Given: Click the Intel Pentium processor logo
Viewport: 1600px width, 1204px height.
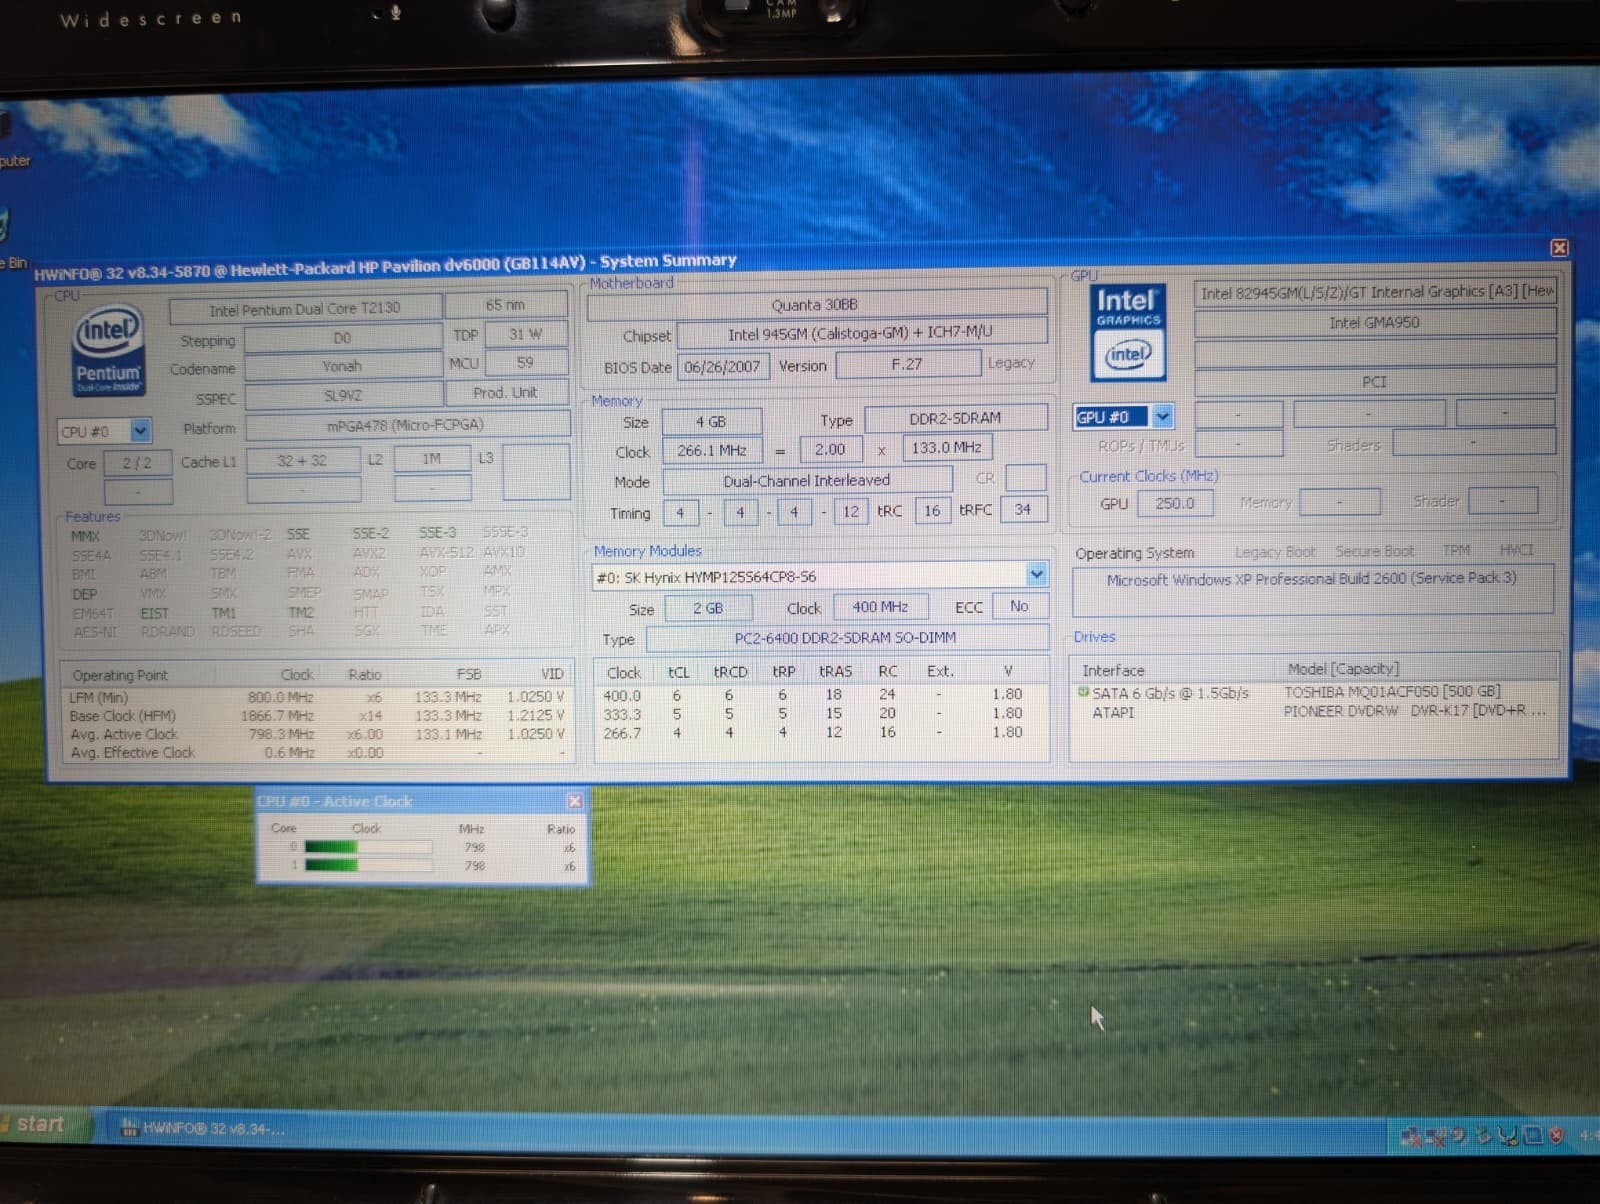Looking at the screenshot, I should (109, 351).
